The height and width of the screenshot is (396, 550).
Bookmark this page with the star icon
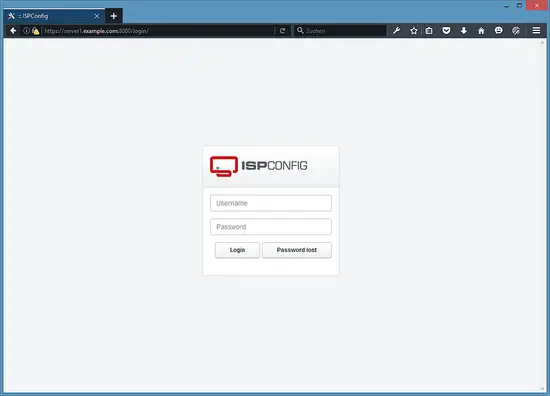tap(414, 31)
